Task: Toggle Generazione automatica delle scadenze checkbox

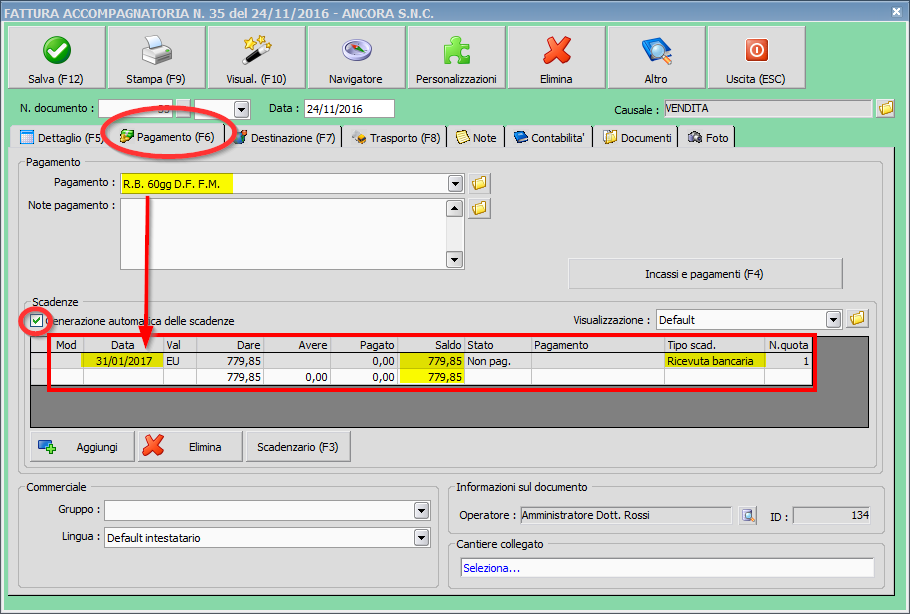Action: click(x=37, y=320)
